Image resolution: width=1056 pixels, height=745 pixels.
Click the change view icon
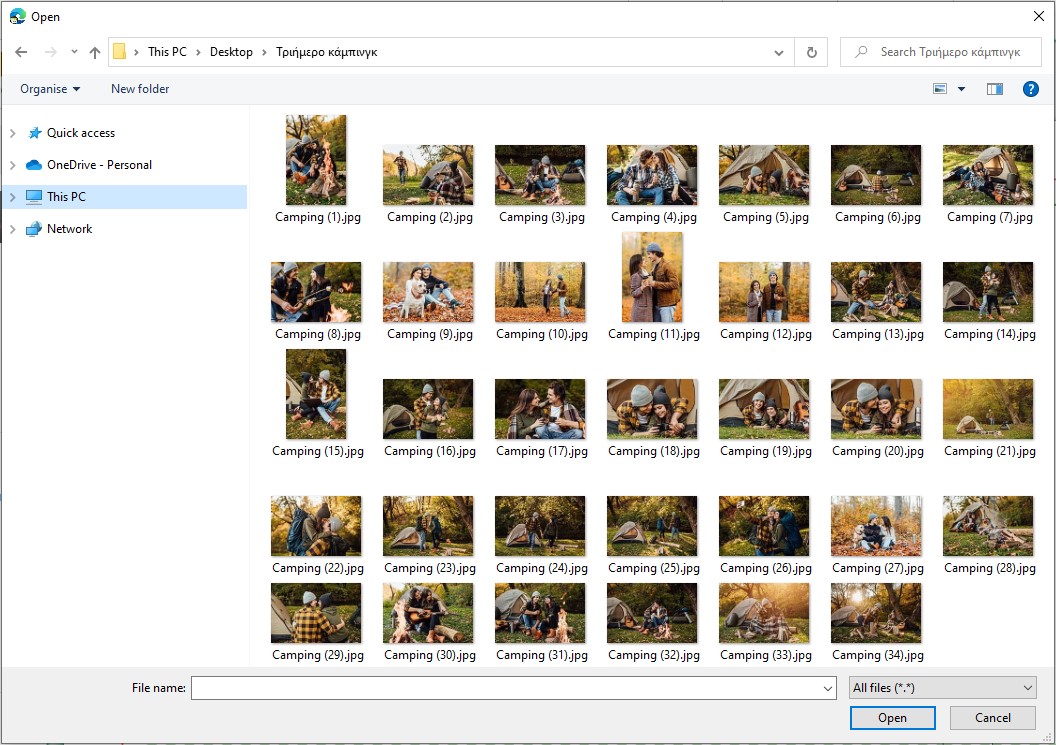click(x=940, y=89)
